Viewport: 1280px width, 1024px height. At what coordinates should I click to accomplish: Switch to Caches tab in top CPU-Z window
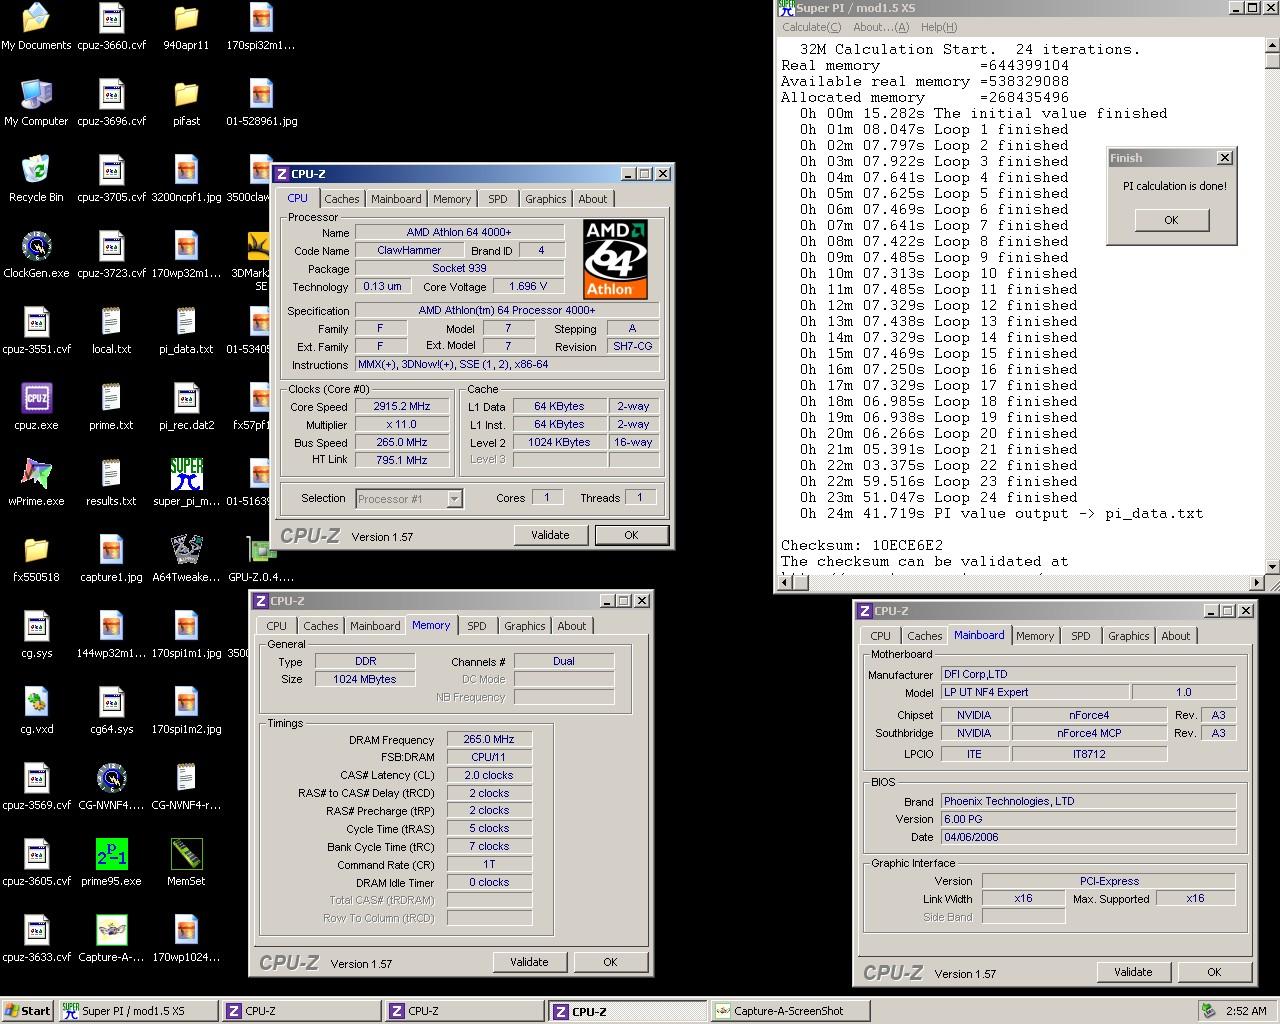click(341, 199)
